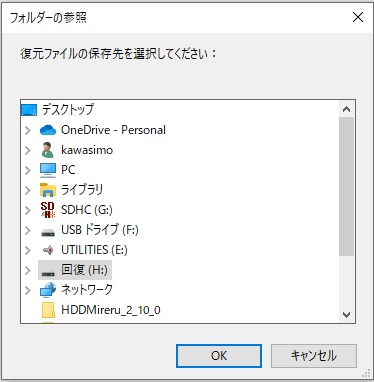The image size is (374, 382).
Task: Select the PC monitor icon
Action: (x=48, y=170)
